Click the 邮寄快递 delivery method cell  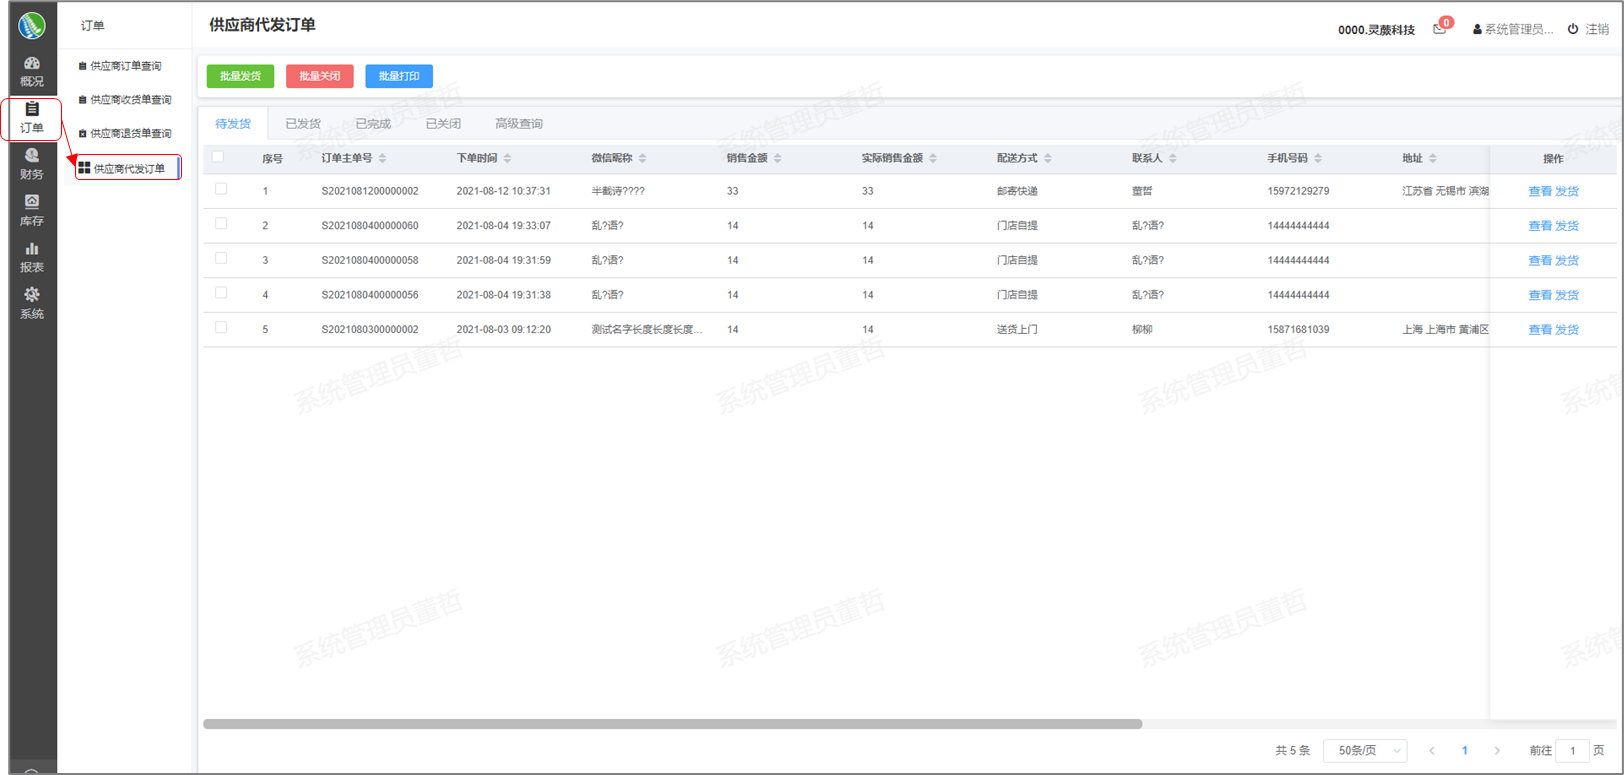(x=1017, y=191)
